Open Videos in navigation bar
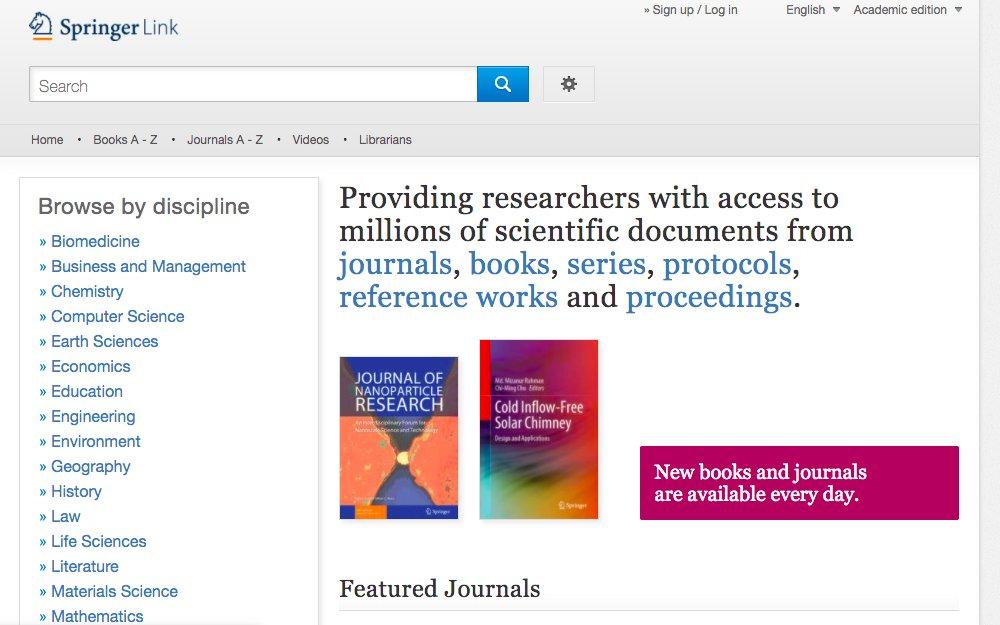Screen dimensions: 1000x625 [311, 140]
